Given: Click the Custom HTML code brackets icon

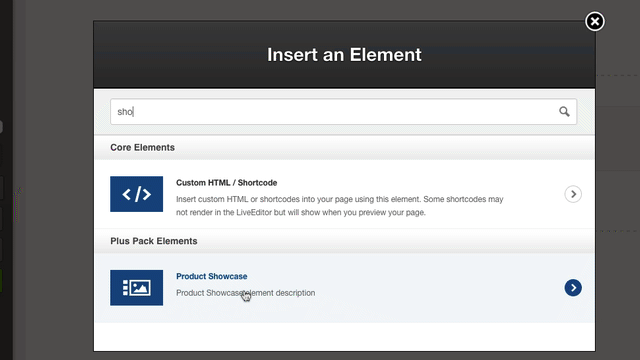Looking at the screenshot, I should (136, 194).
